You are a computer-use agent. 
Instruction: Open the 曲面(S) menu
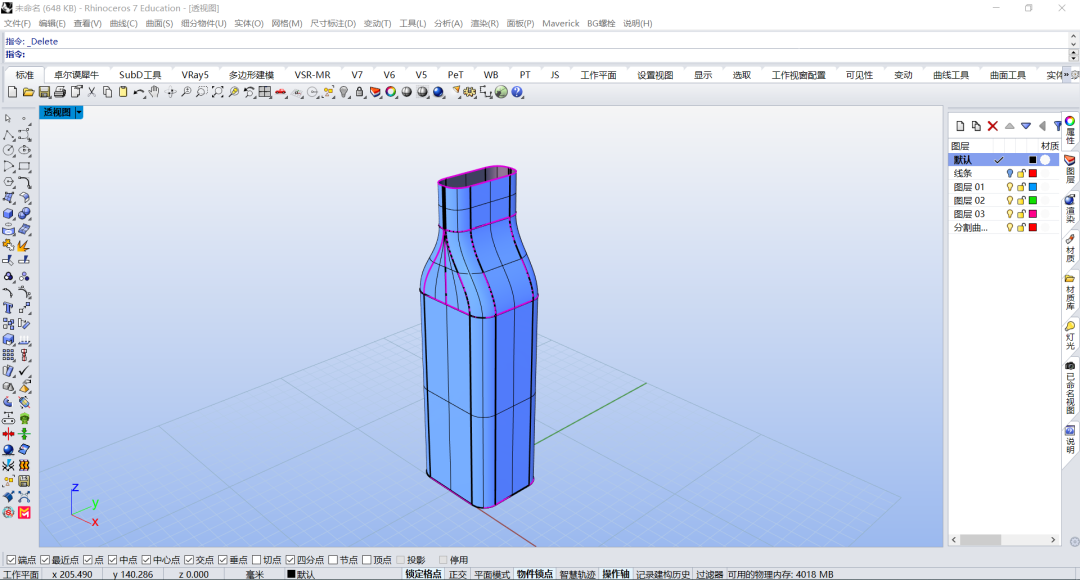pyautogui.click(x=159, y=23)
